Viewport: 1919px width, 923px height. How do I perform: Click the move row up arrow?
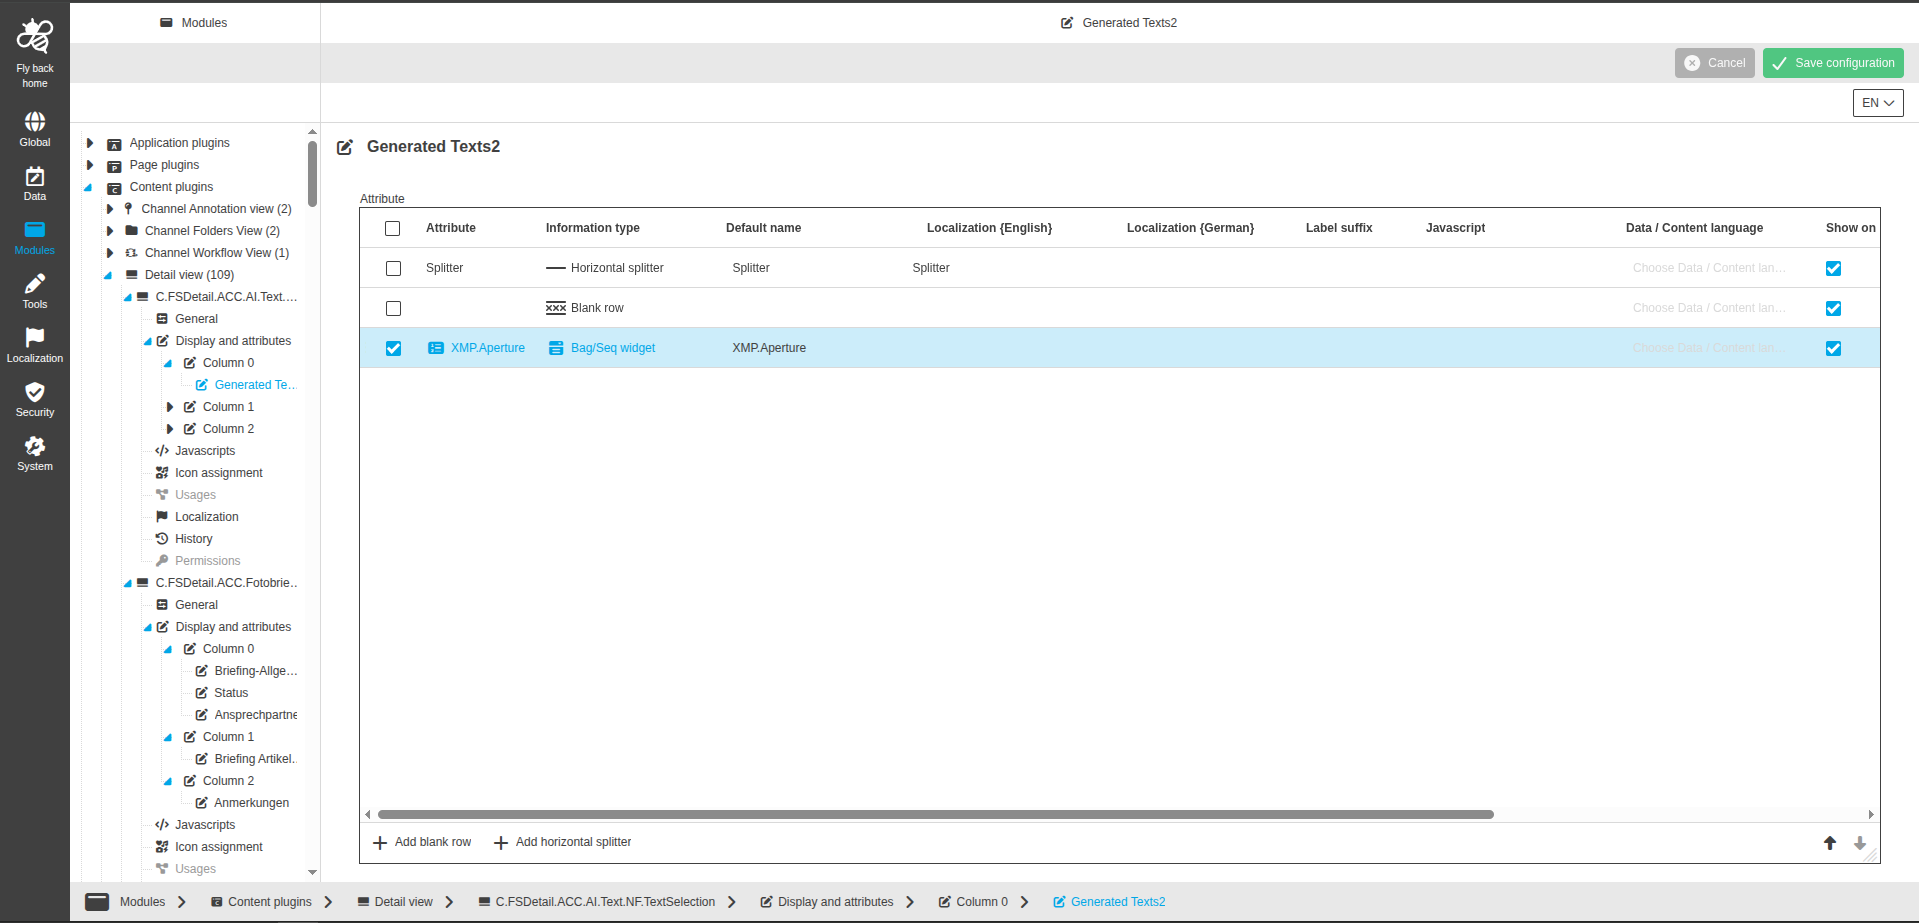pos(1830,843)
